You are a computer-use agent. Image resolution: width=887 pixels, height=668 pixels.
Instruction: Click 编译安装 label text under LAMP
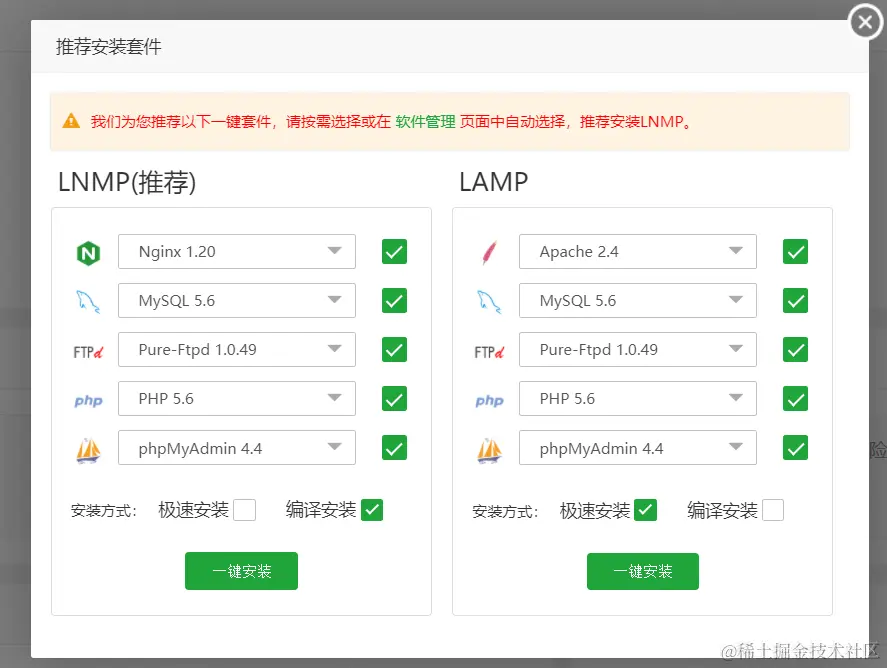coord(722,510)
